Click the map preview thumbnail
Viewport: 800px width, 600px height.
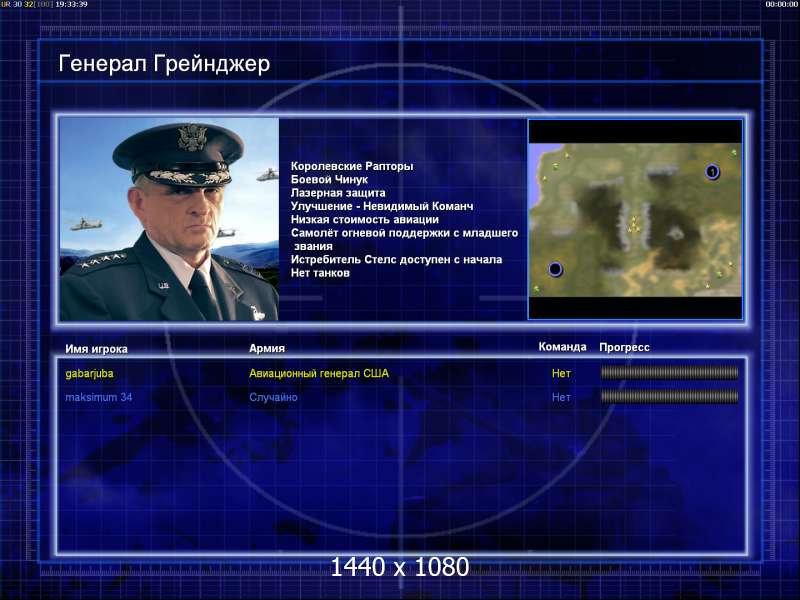click(635, 219)
